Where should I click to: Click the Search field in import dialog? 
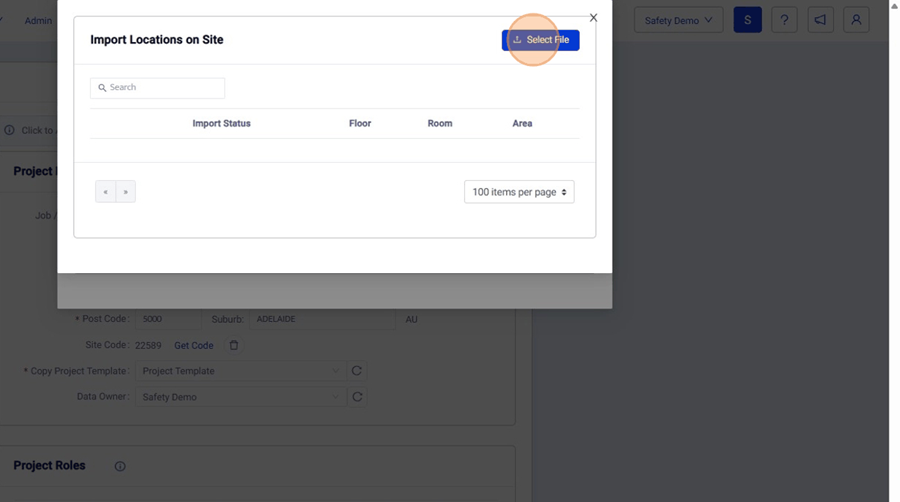(x=158, y=88)
